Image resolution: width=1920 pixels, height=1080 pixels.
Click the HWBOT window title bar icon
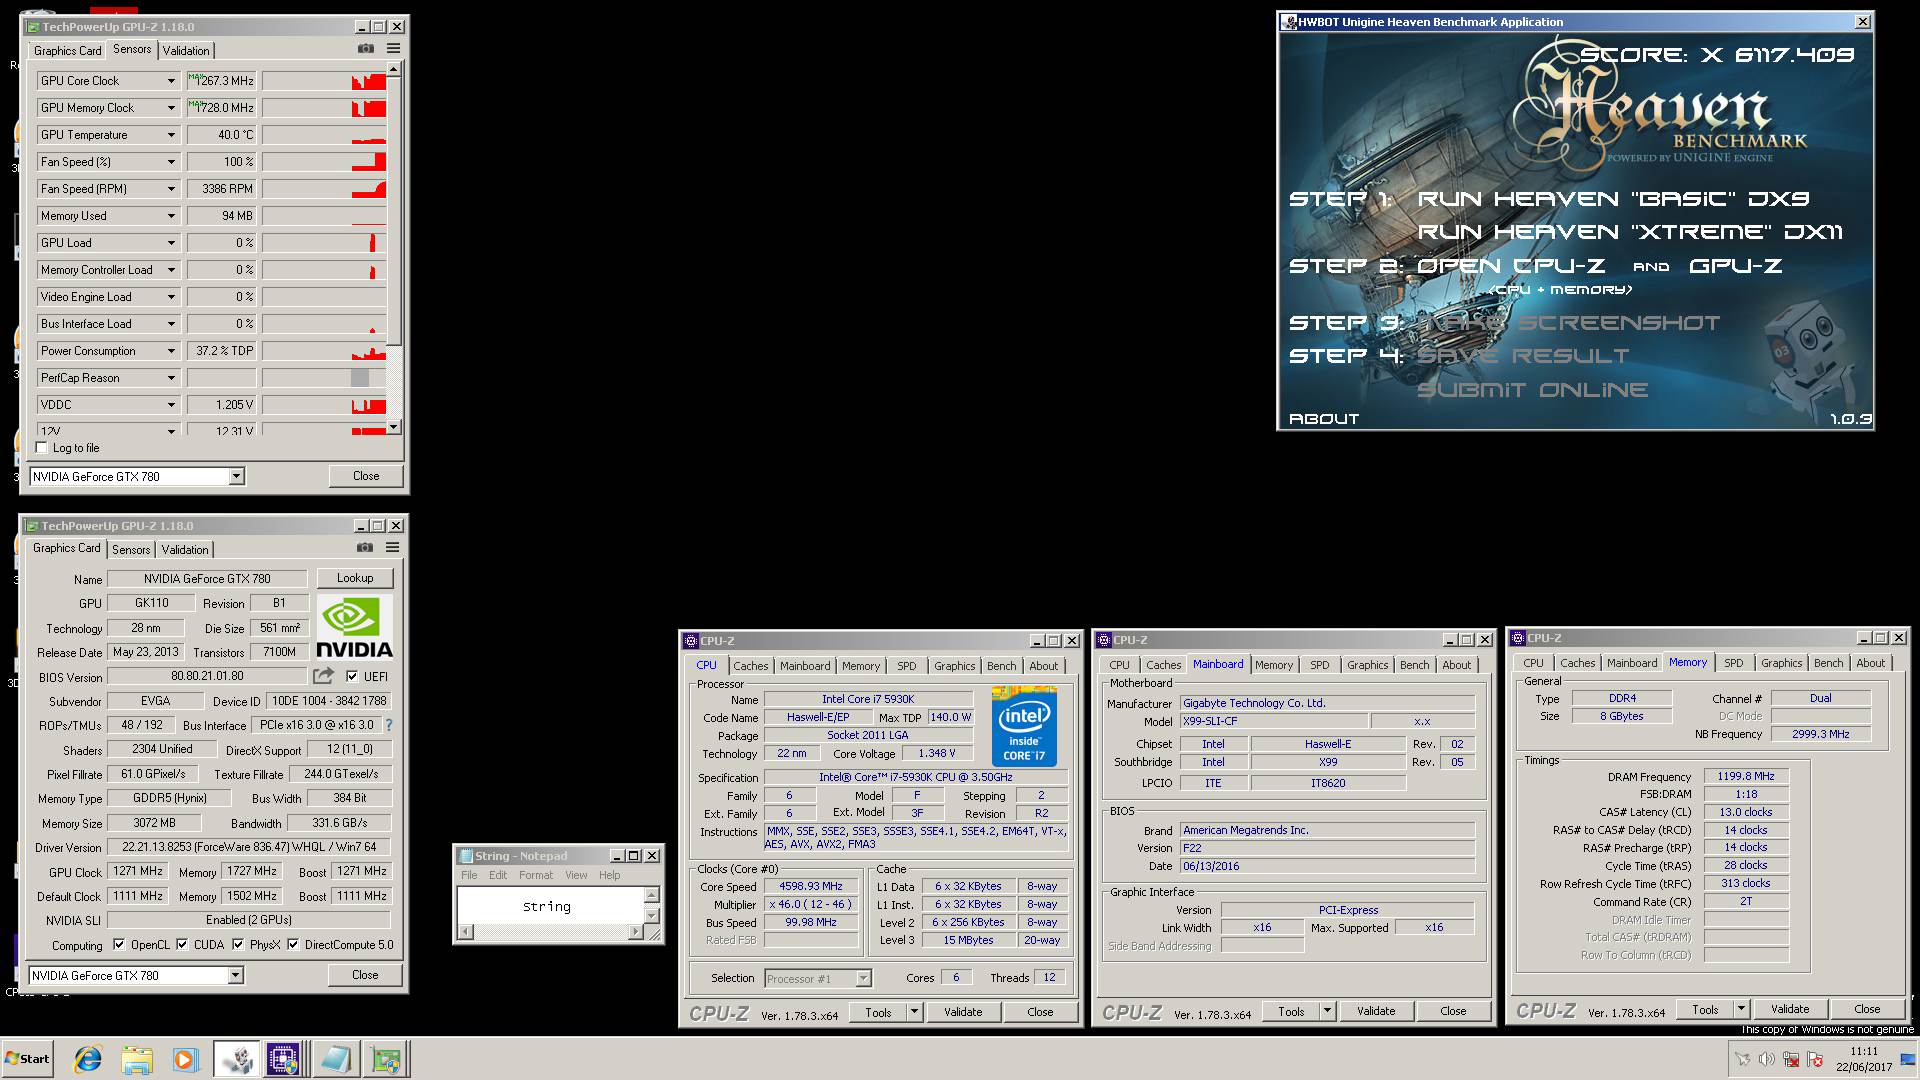[1289, 22]
